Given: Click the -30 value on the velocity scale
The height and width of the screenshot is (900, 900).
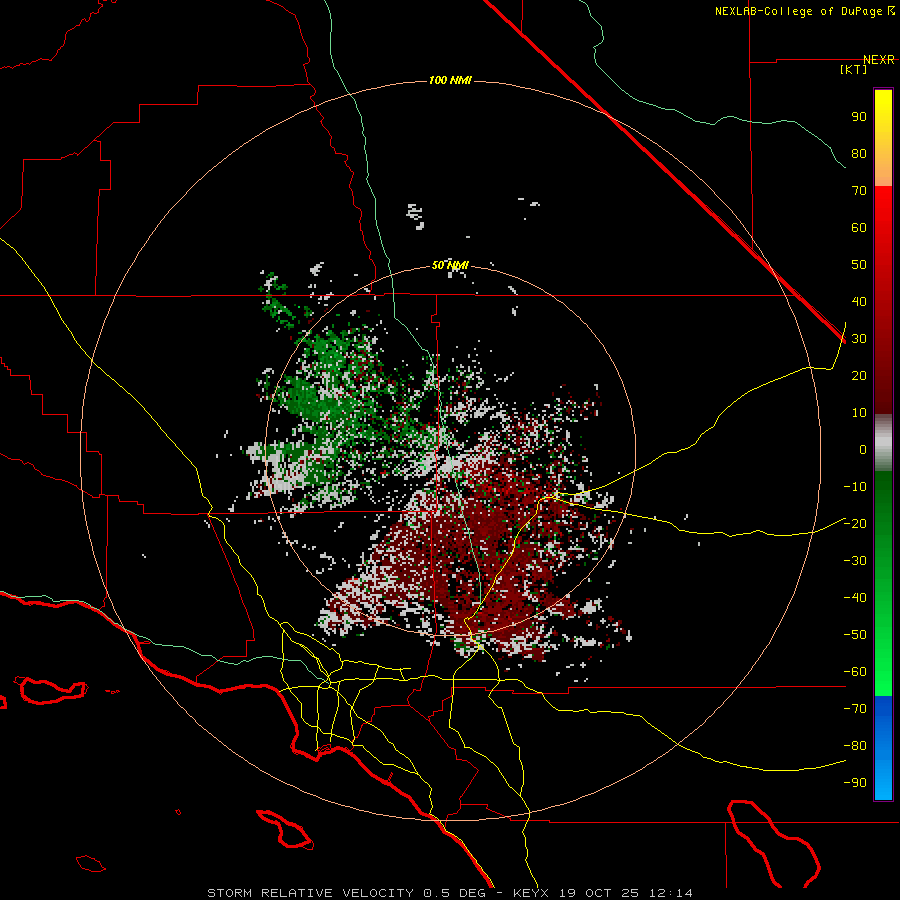Looking at the screenshot, I should pos(855,561).
